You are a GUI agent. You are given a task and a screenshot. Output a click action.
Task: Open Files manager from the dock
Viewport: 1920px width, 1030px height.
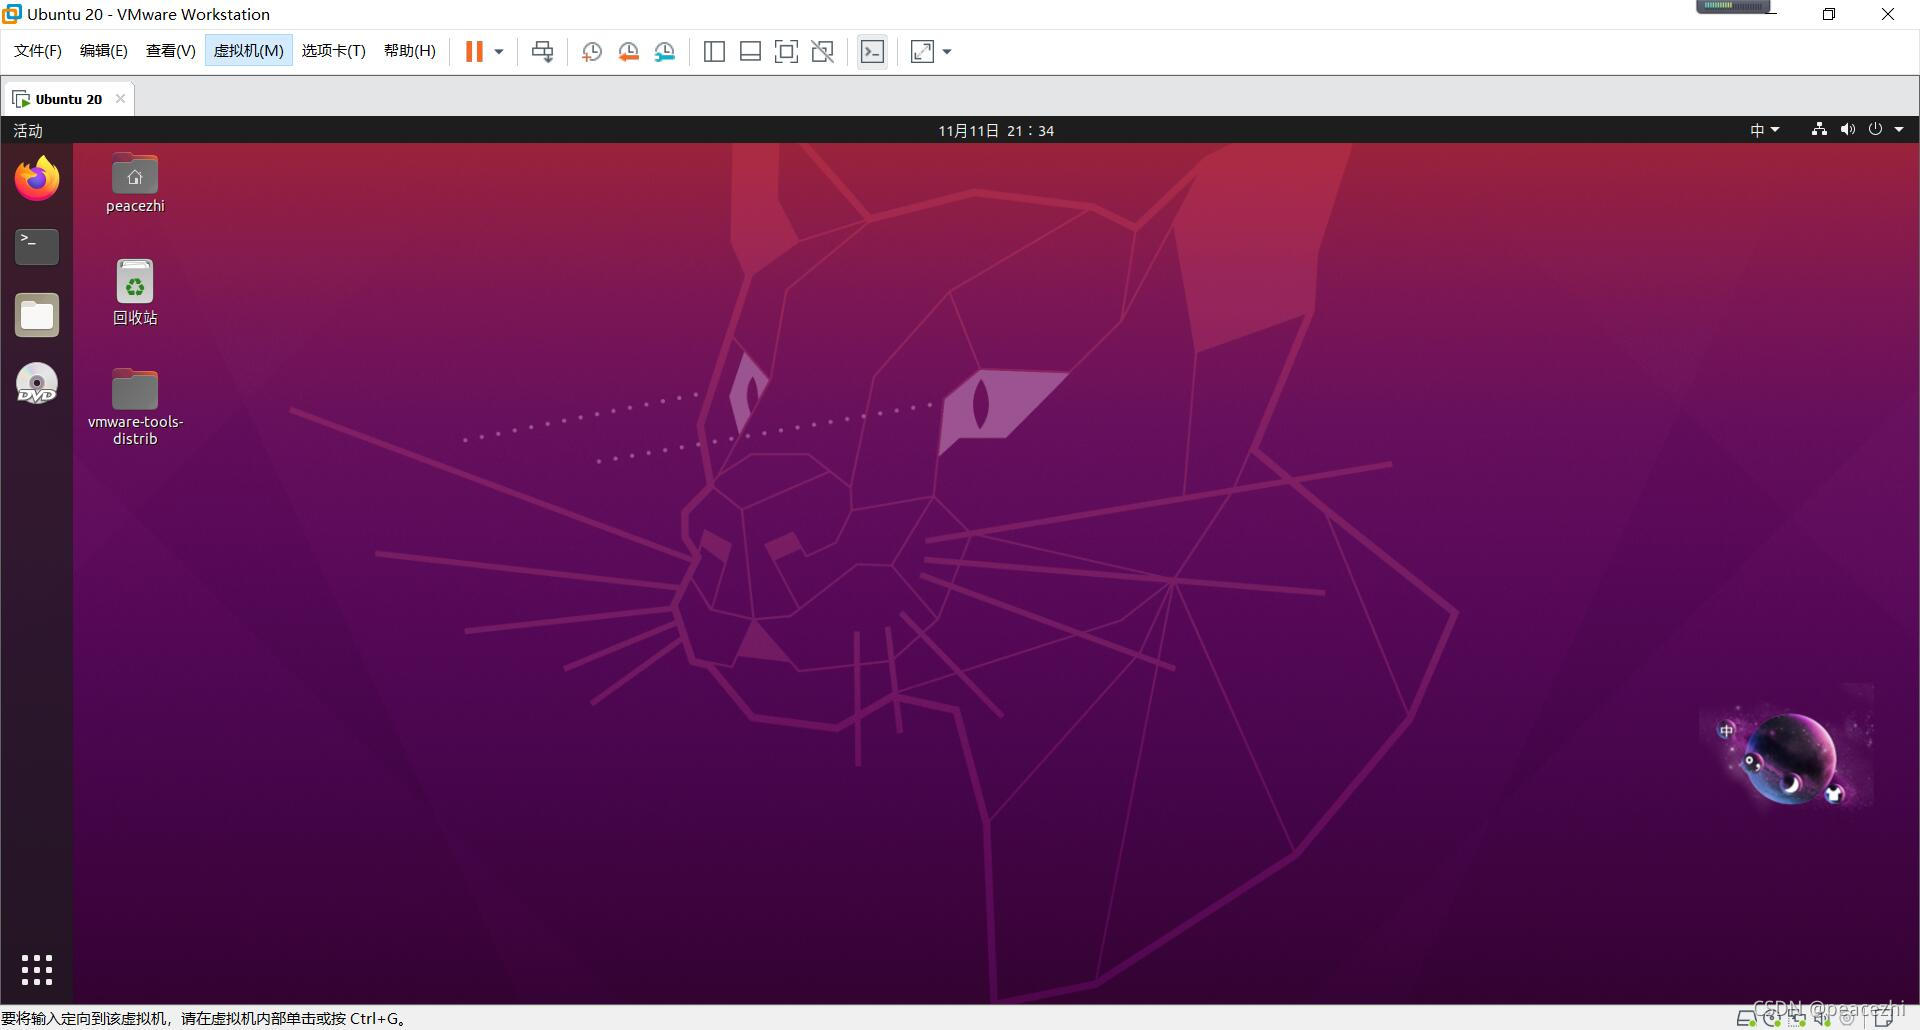pos(37,315)
